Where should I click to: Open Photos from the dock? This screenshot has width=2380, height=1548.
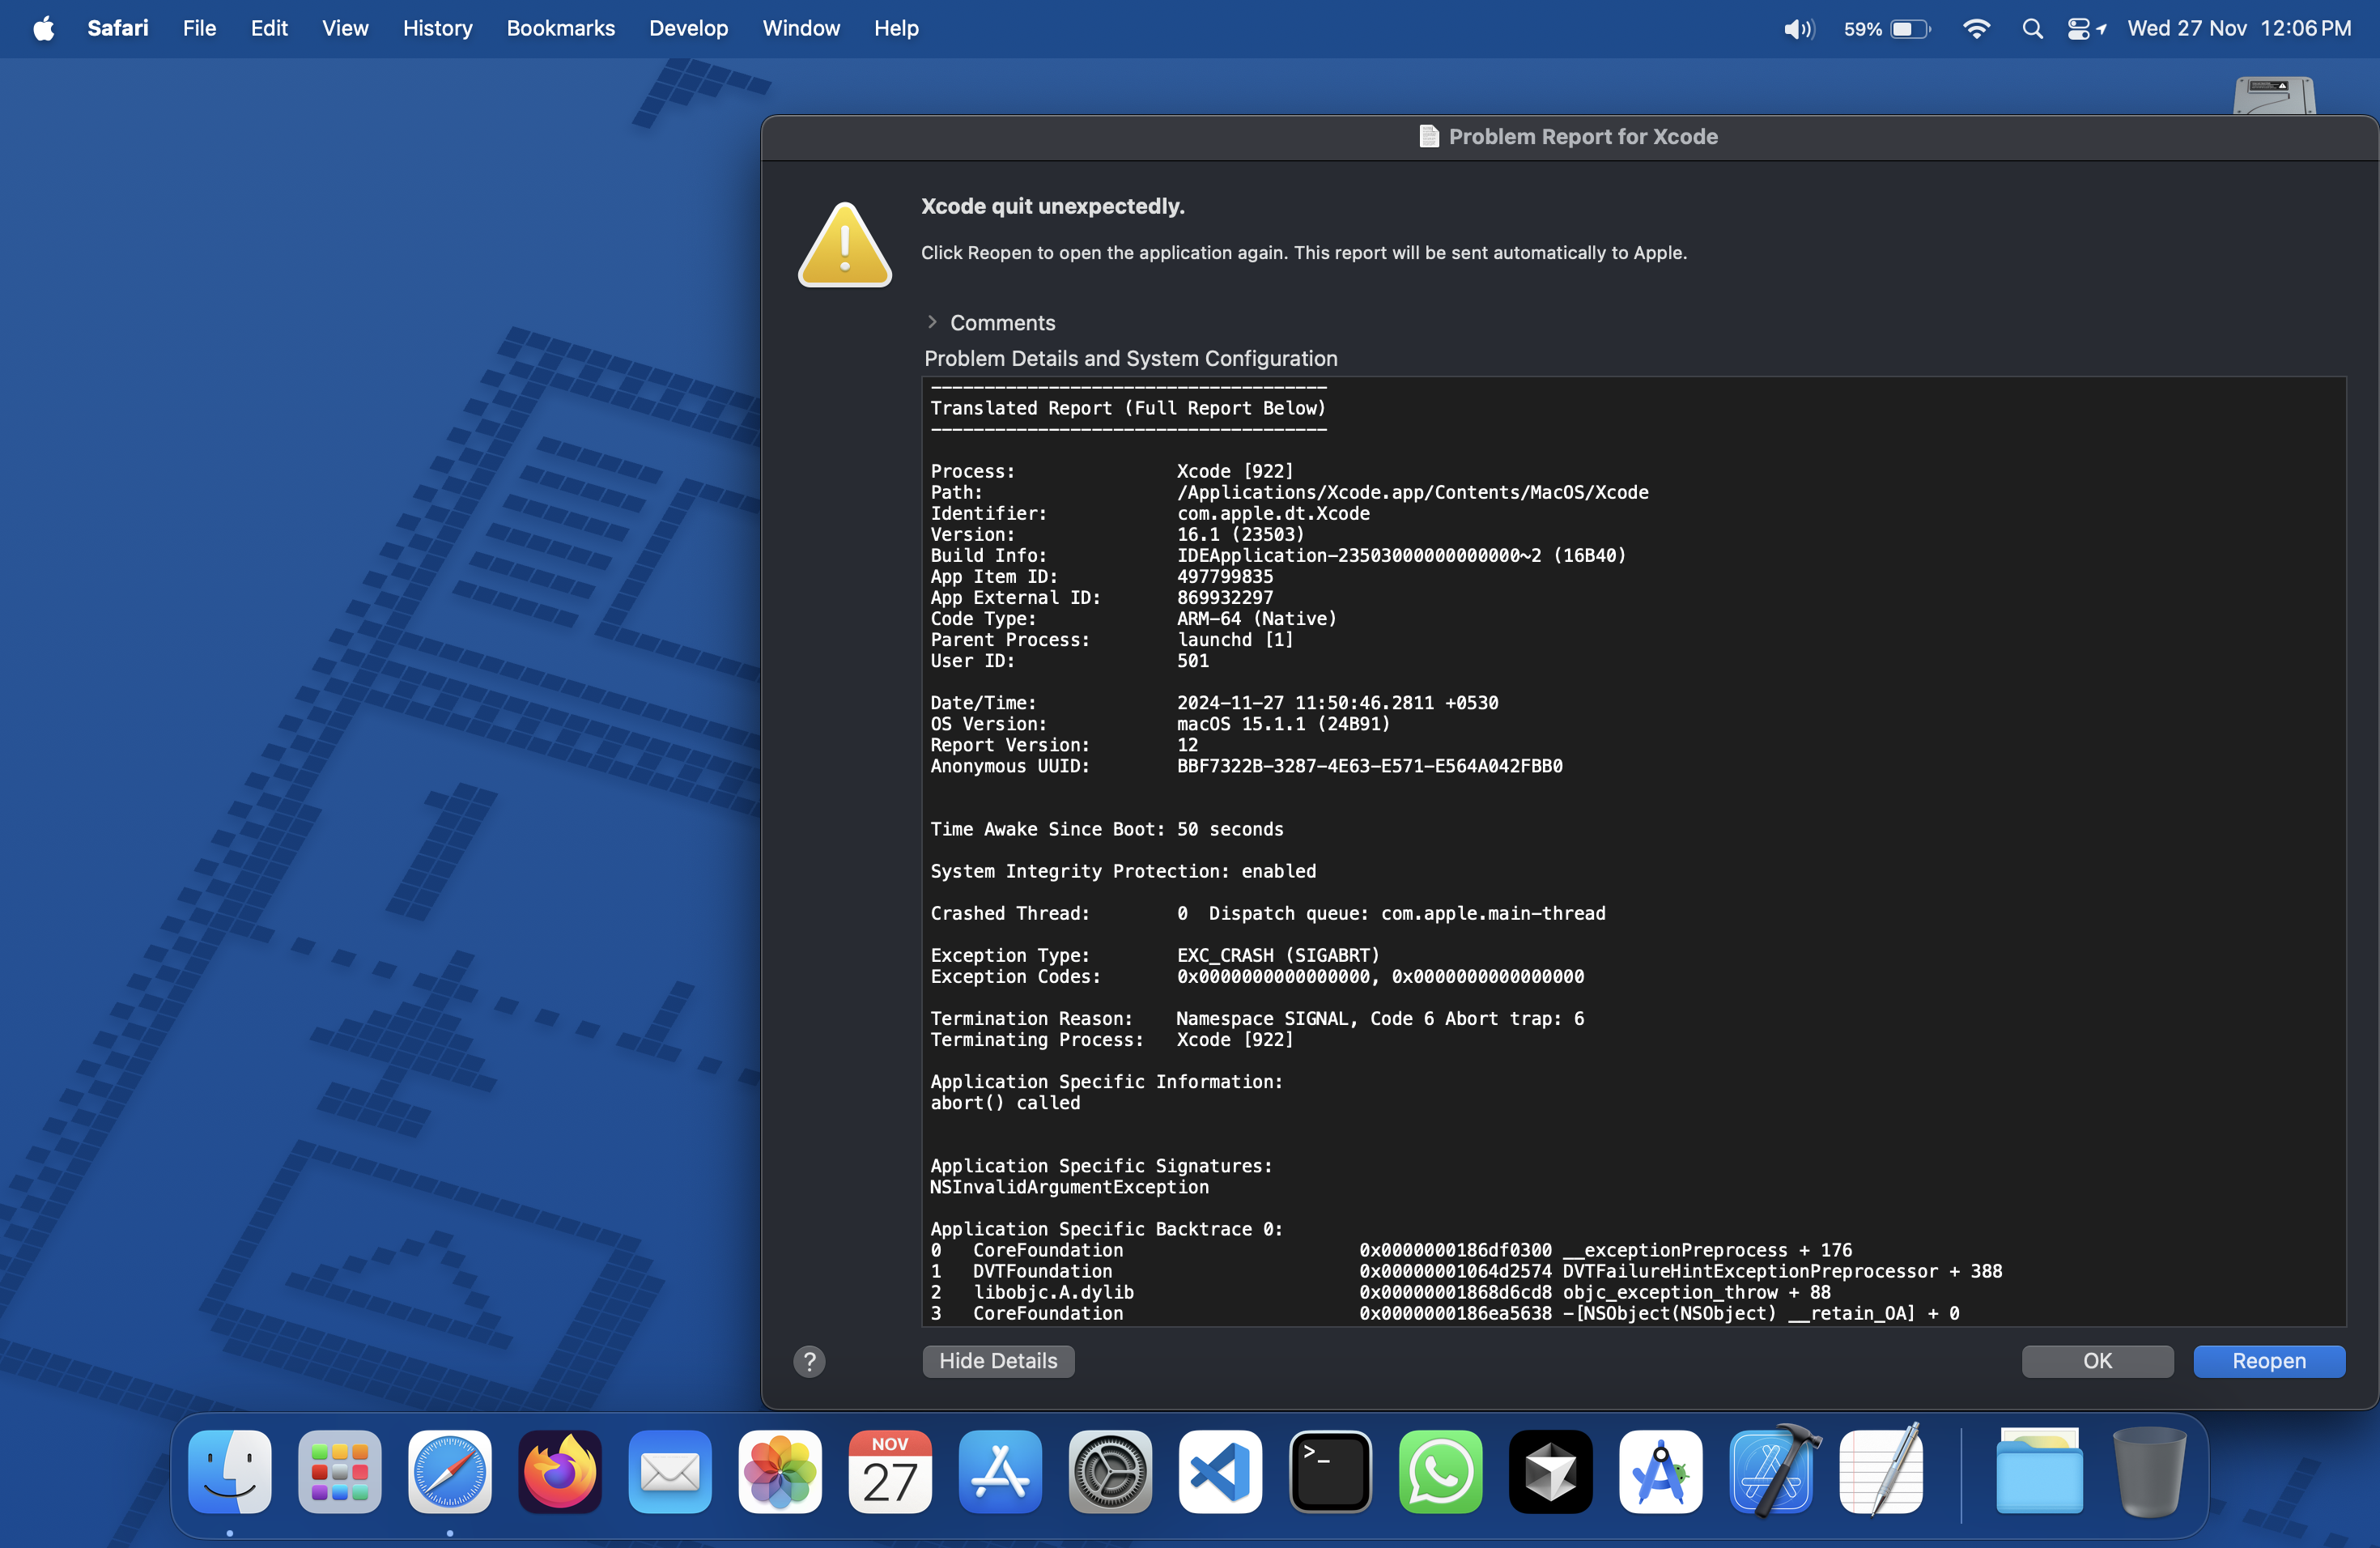780,1471
